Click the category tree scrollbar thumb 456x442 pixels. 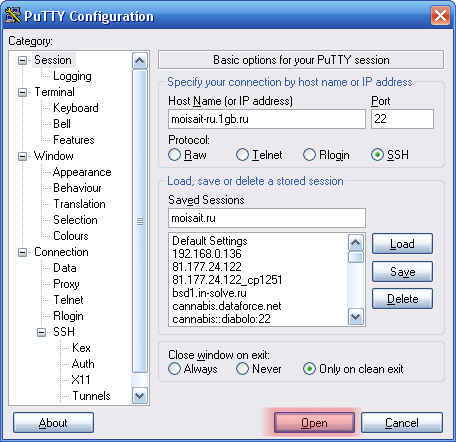point(140,221)
